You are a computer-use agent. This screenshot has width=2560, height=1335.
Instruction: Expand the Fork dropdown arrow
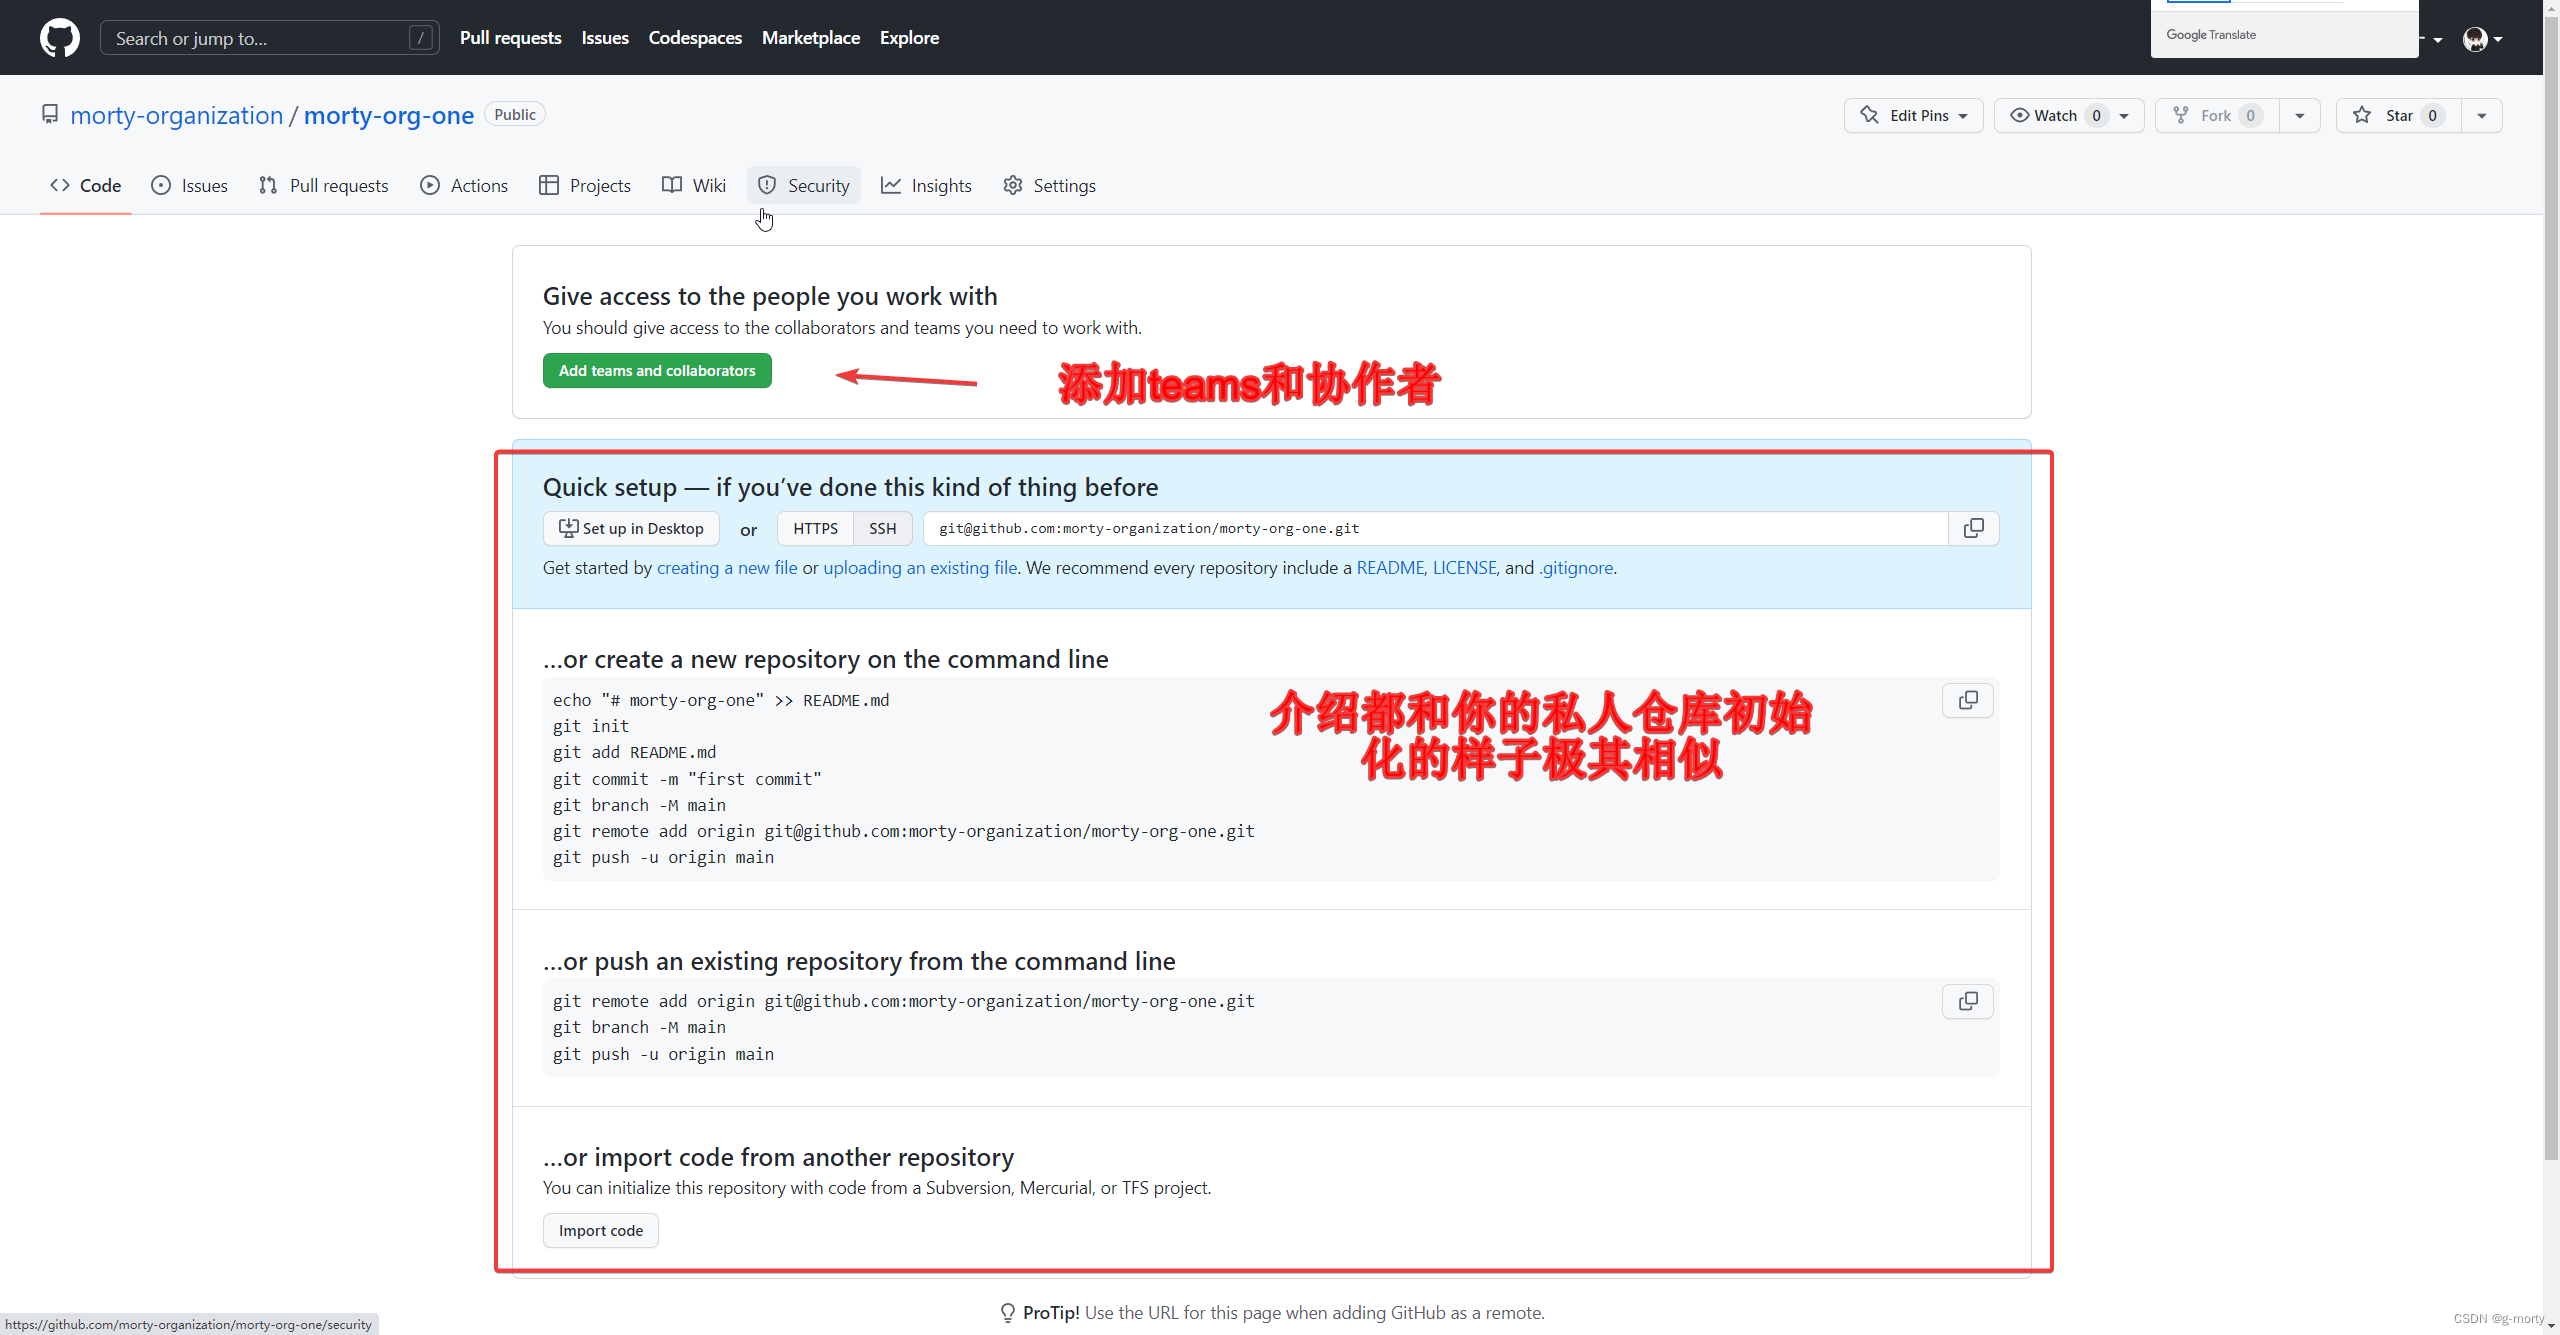[2301, 115]
